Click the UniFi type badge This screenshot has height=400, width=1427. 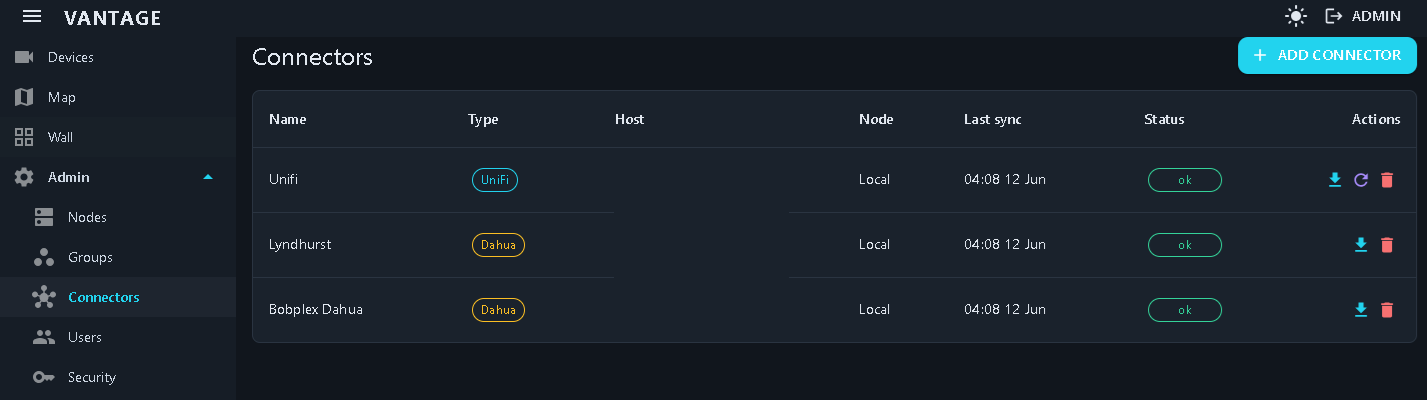(495, 180)
